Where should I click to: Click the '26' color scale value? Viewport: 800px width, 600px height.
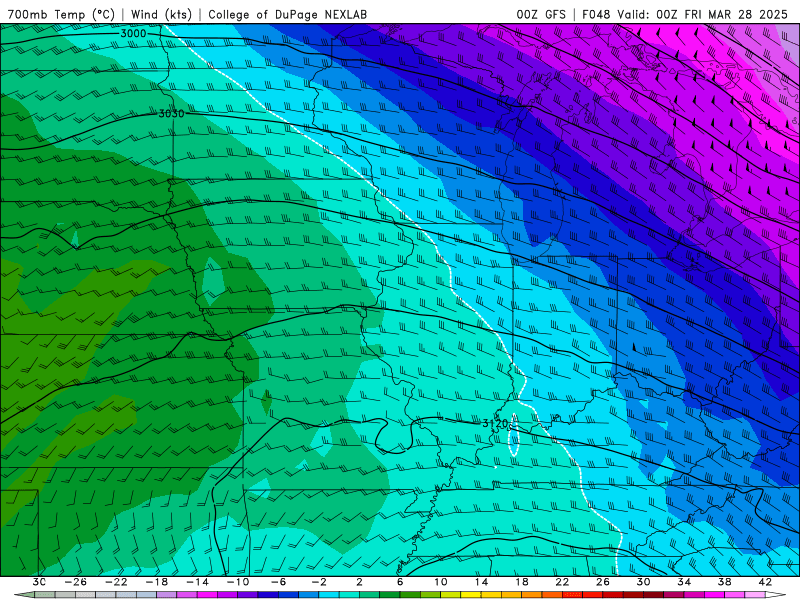(603, 582)
